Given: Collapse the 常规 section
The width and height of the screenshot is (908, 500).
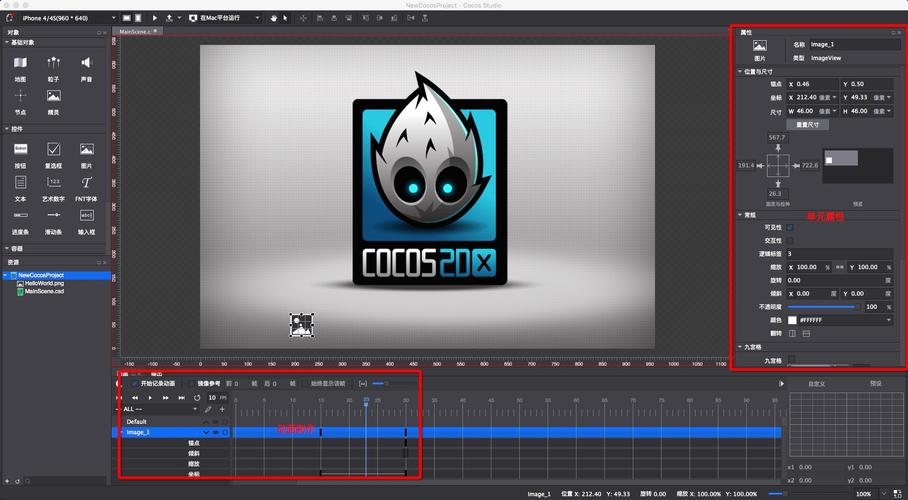Looking at the screenshot, I should click(740, 215).
